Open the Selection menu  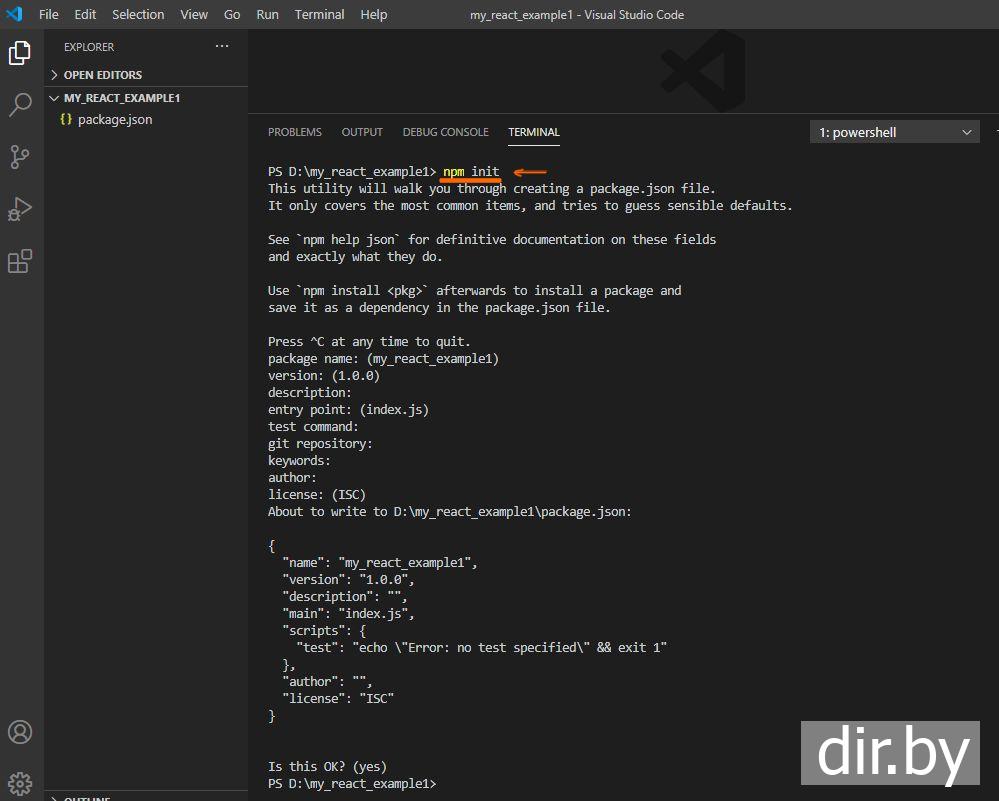point(138,15)
